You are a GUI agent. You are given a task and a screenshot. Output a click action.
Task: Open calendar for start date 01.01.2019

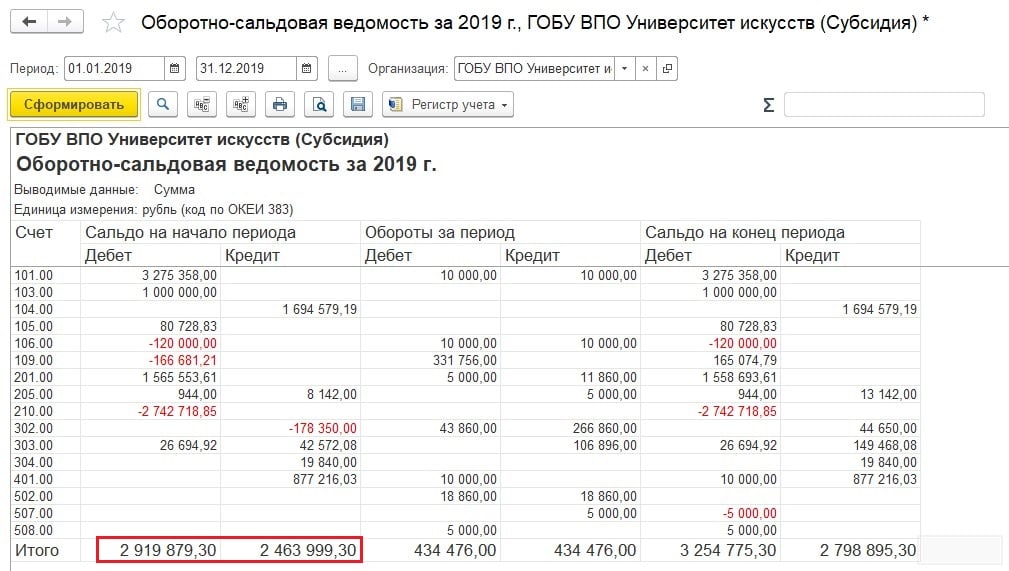click(x=174, y=68)
